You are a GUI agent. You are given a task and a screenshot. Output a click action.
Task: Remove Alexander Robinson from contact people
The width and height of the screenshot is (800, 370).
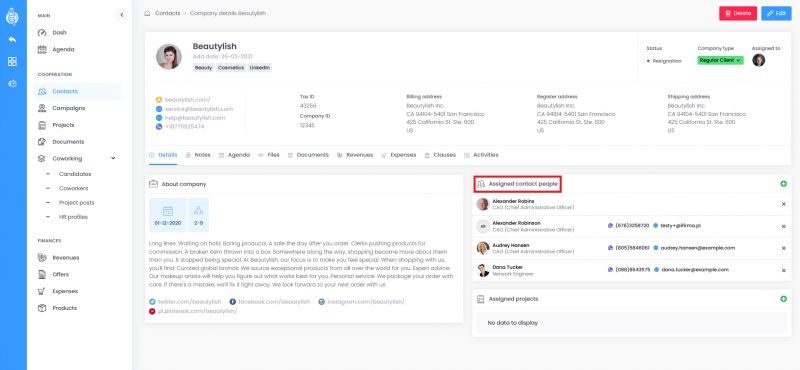tap(784, 226)
